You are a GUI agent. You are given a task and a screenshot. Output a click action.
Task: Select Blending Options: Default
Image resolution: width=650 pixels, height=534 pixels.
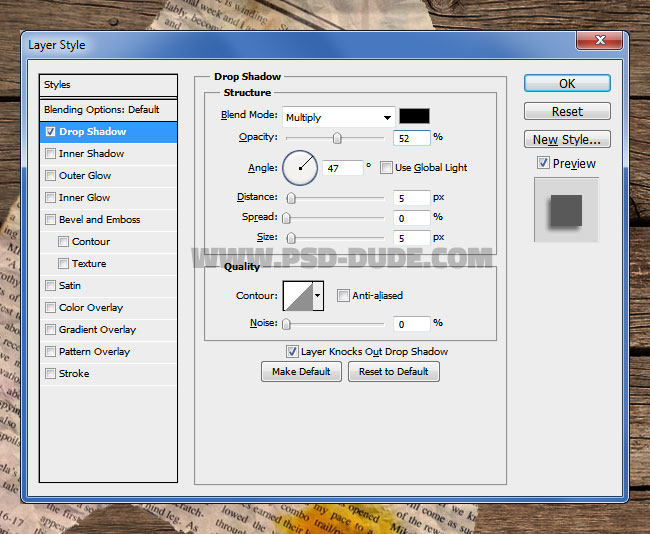point(101,110)
